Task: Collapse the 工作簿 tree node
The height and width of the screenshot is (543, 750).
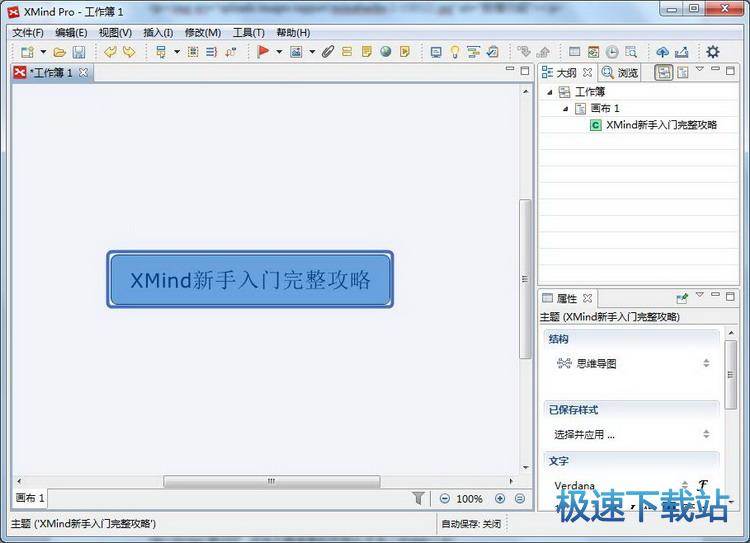Action: 550,92
